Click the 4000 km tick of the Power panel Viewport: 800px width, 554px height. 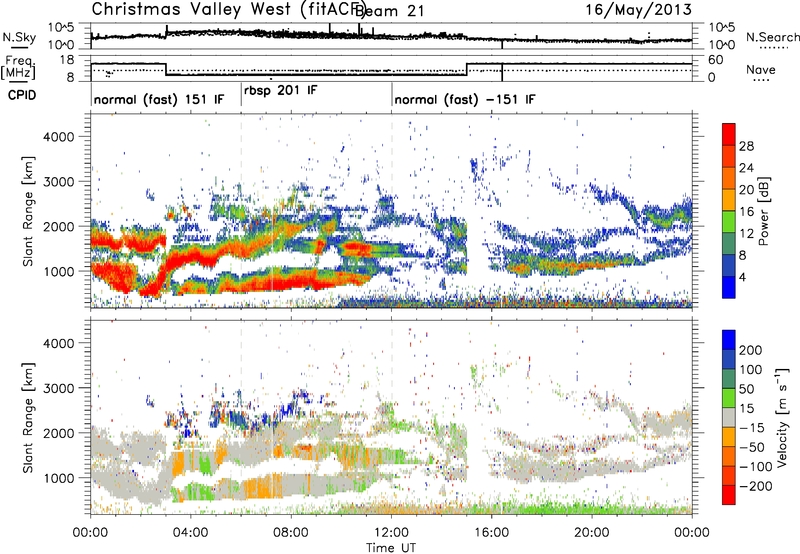coord(58,137)
